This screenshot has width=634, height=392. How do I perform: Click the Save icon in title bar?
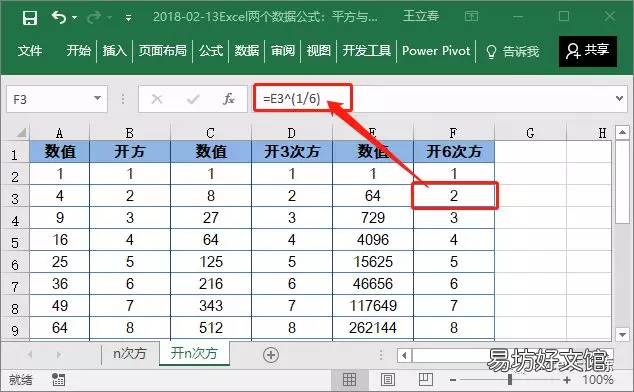(x=30, y=18)
